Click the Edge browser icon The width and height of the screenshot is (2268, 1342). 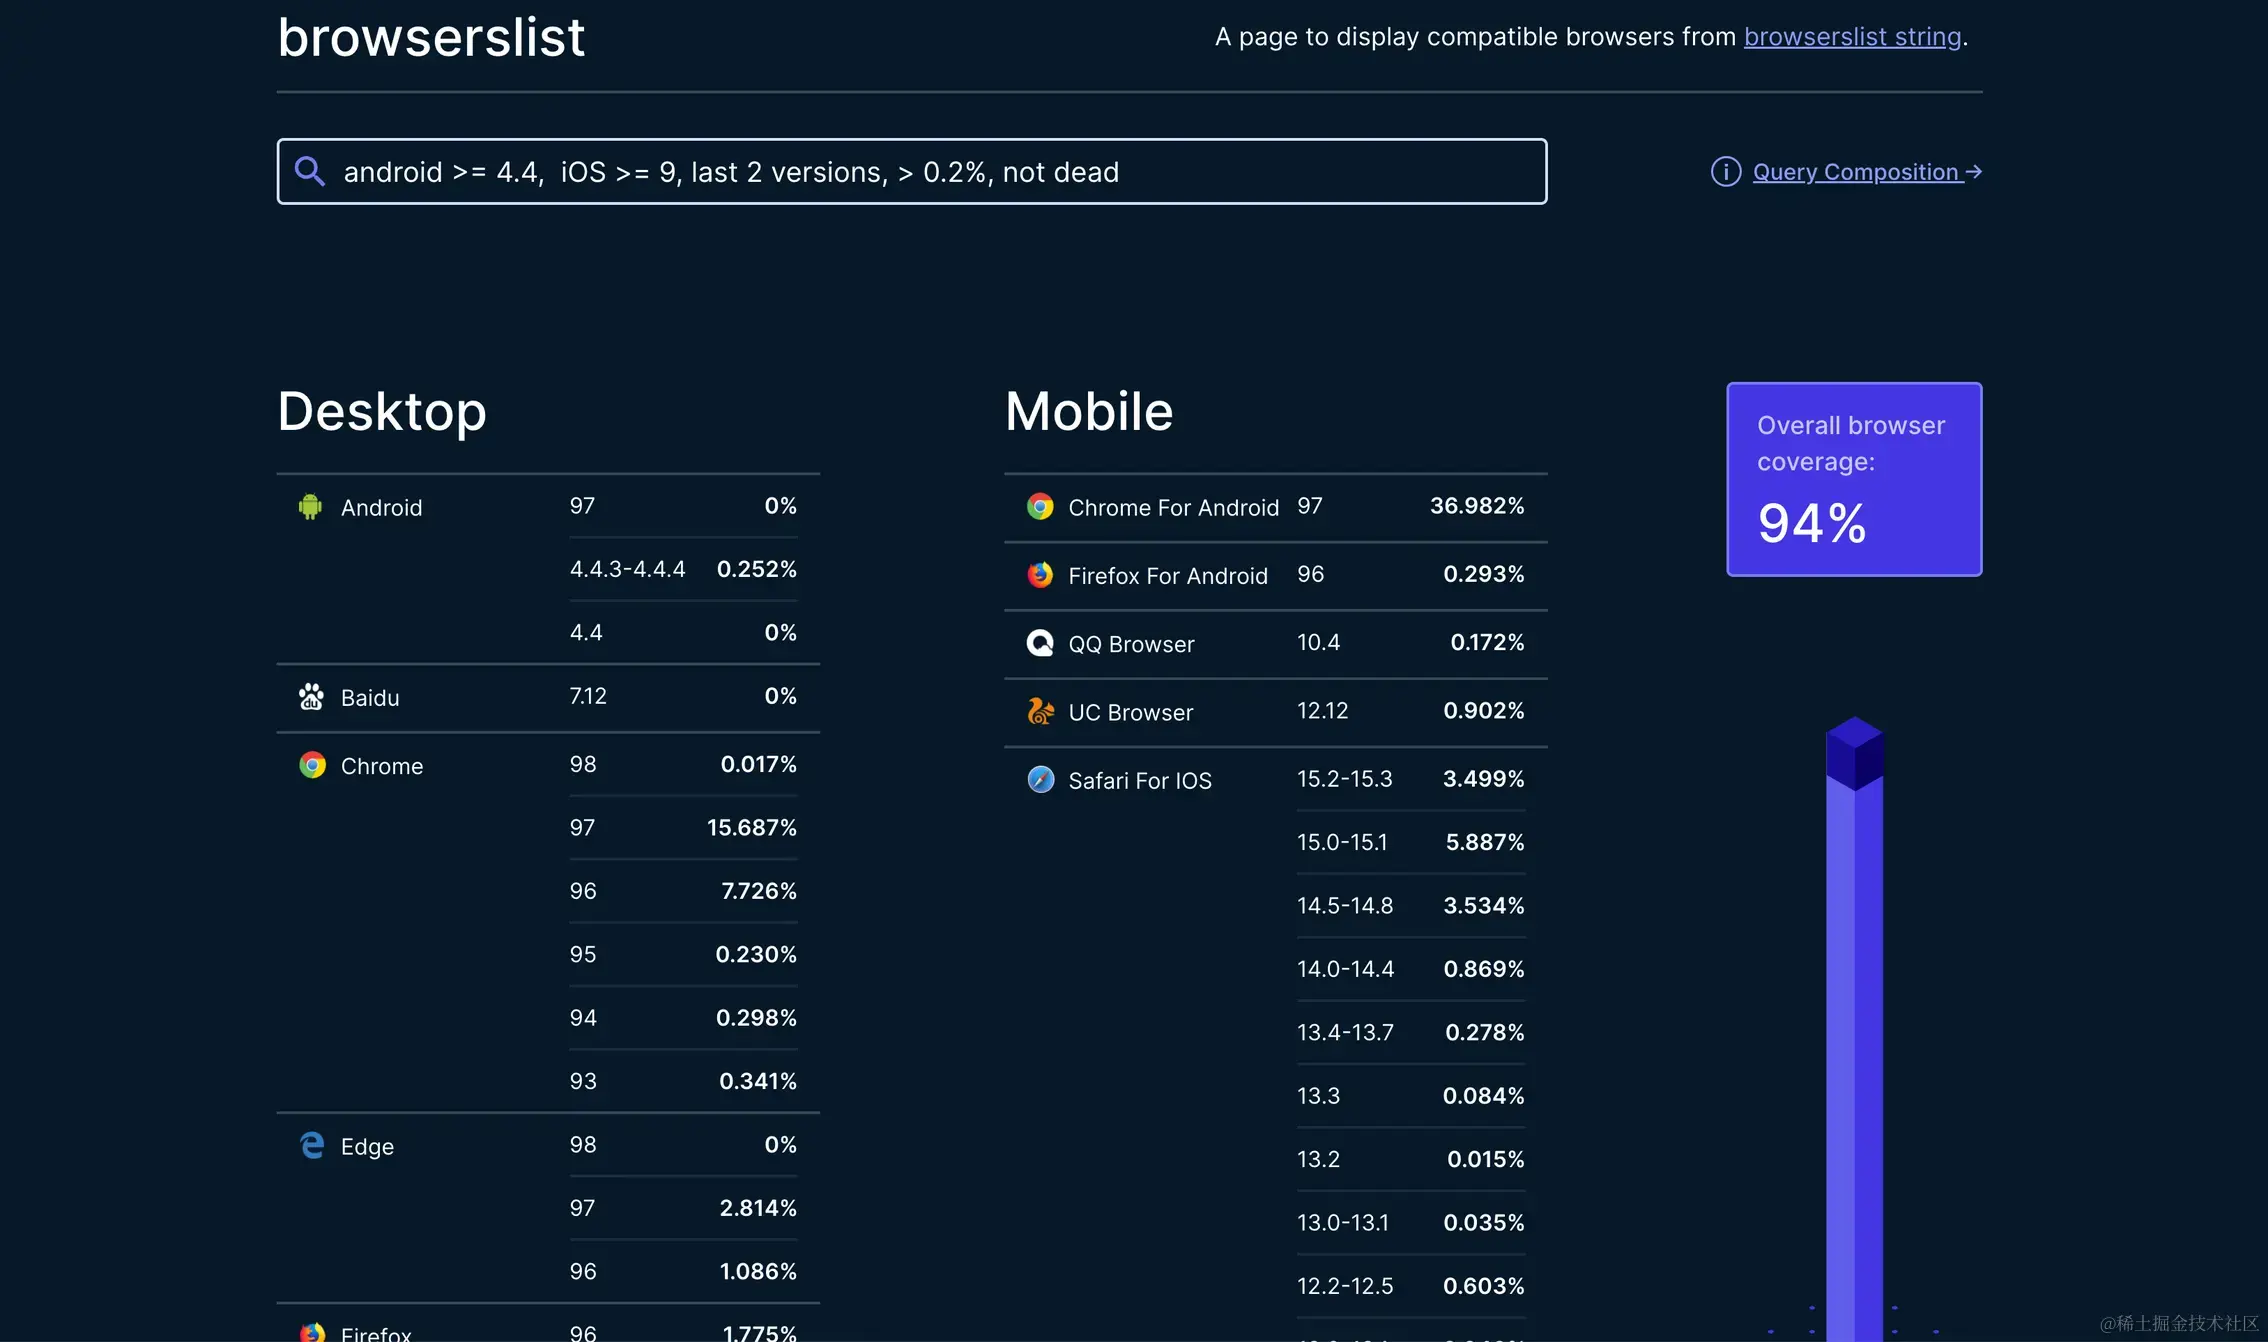point(312,1145)
